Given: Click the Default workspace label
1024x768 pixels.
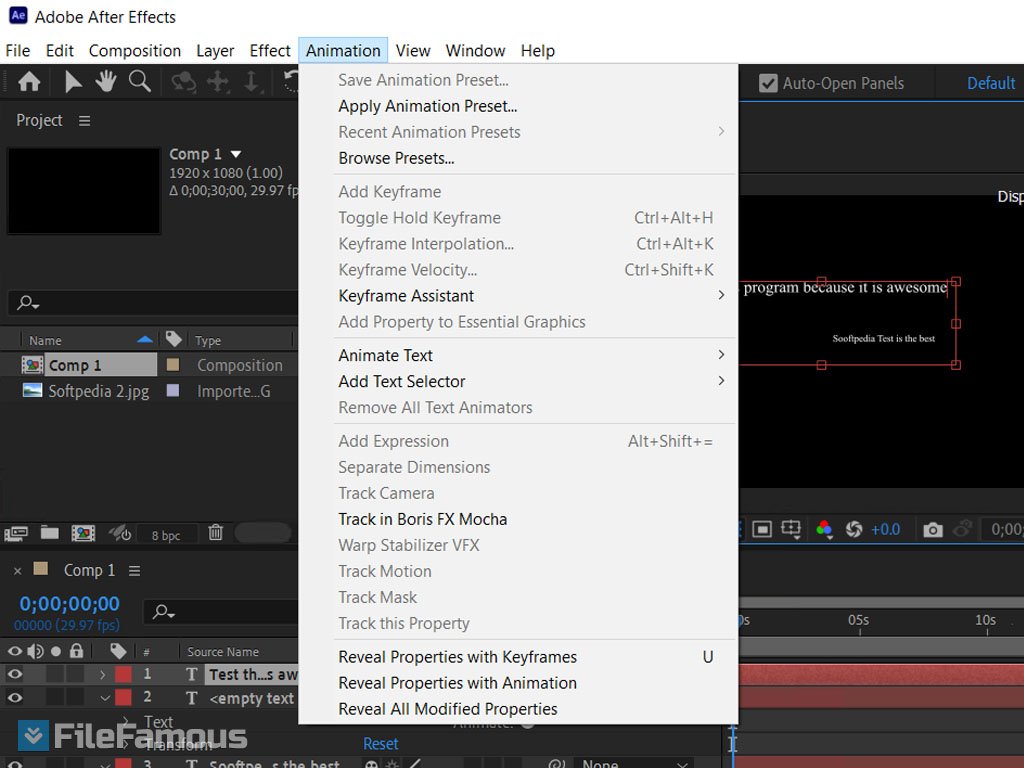Looking at the screenshot, I should pos(991,84).
